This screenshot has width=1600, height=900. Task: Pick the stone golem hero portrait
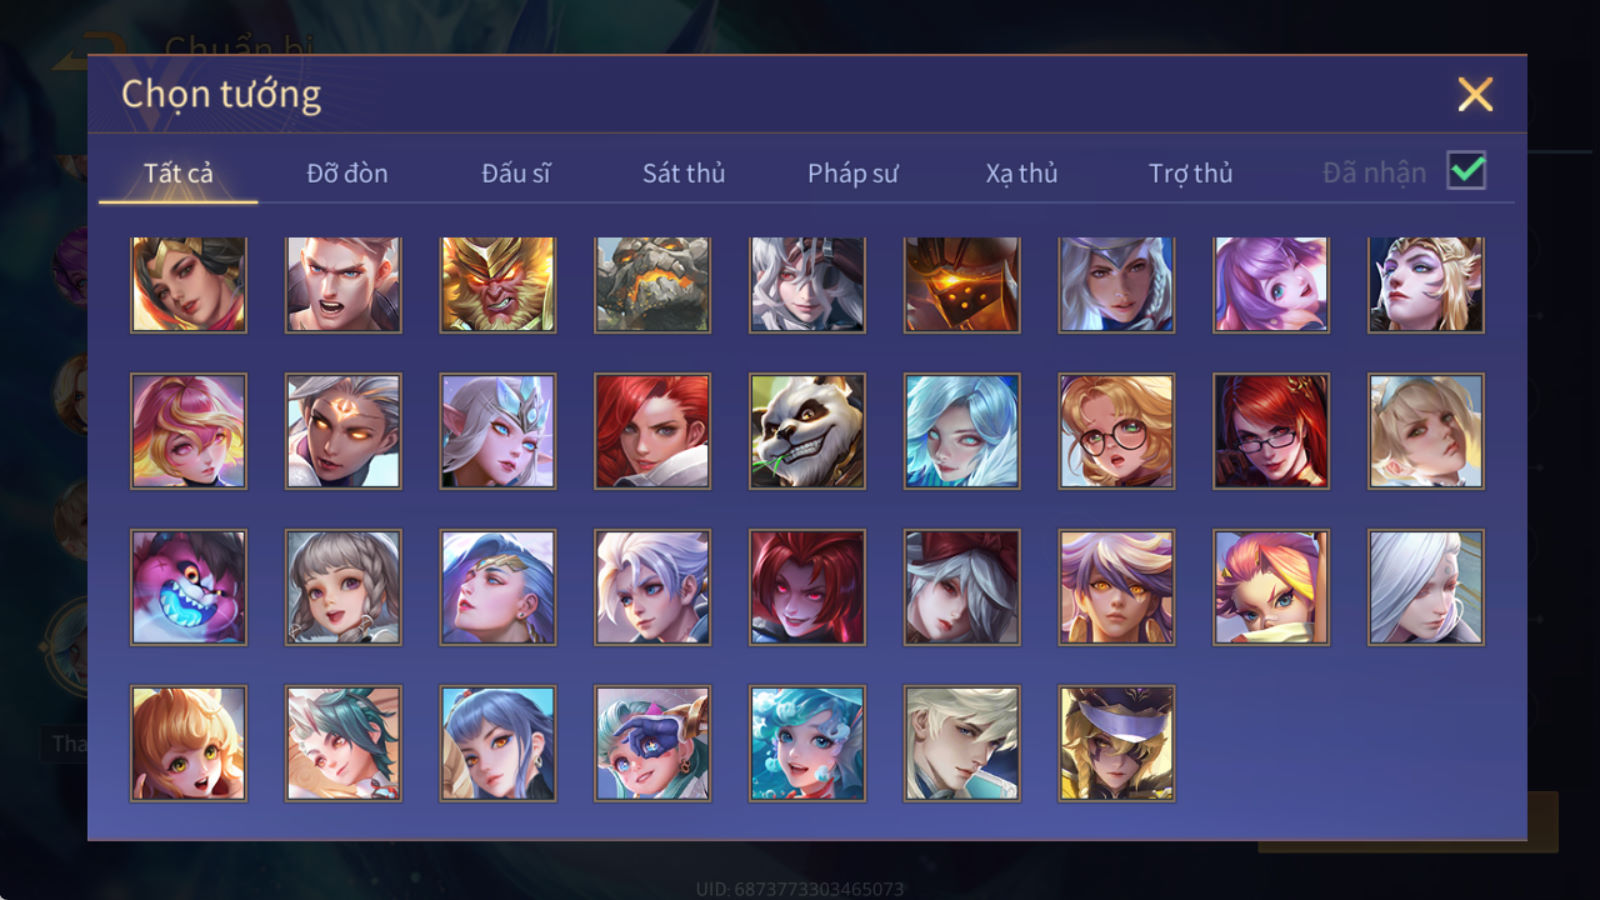pos(653,285)
